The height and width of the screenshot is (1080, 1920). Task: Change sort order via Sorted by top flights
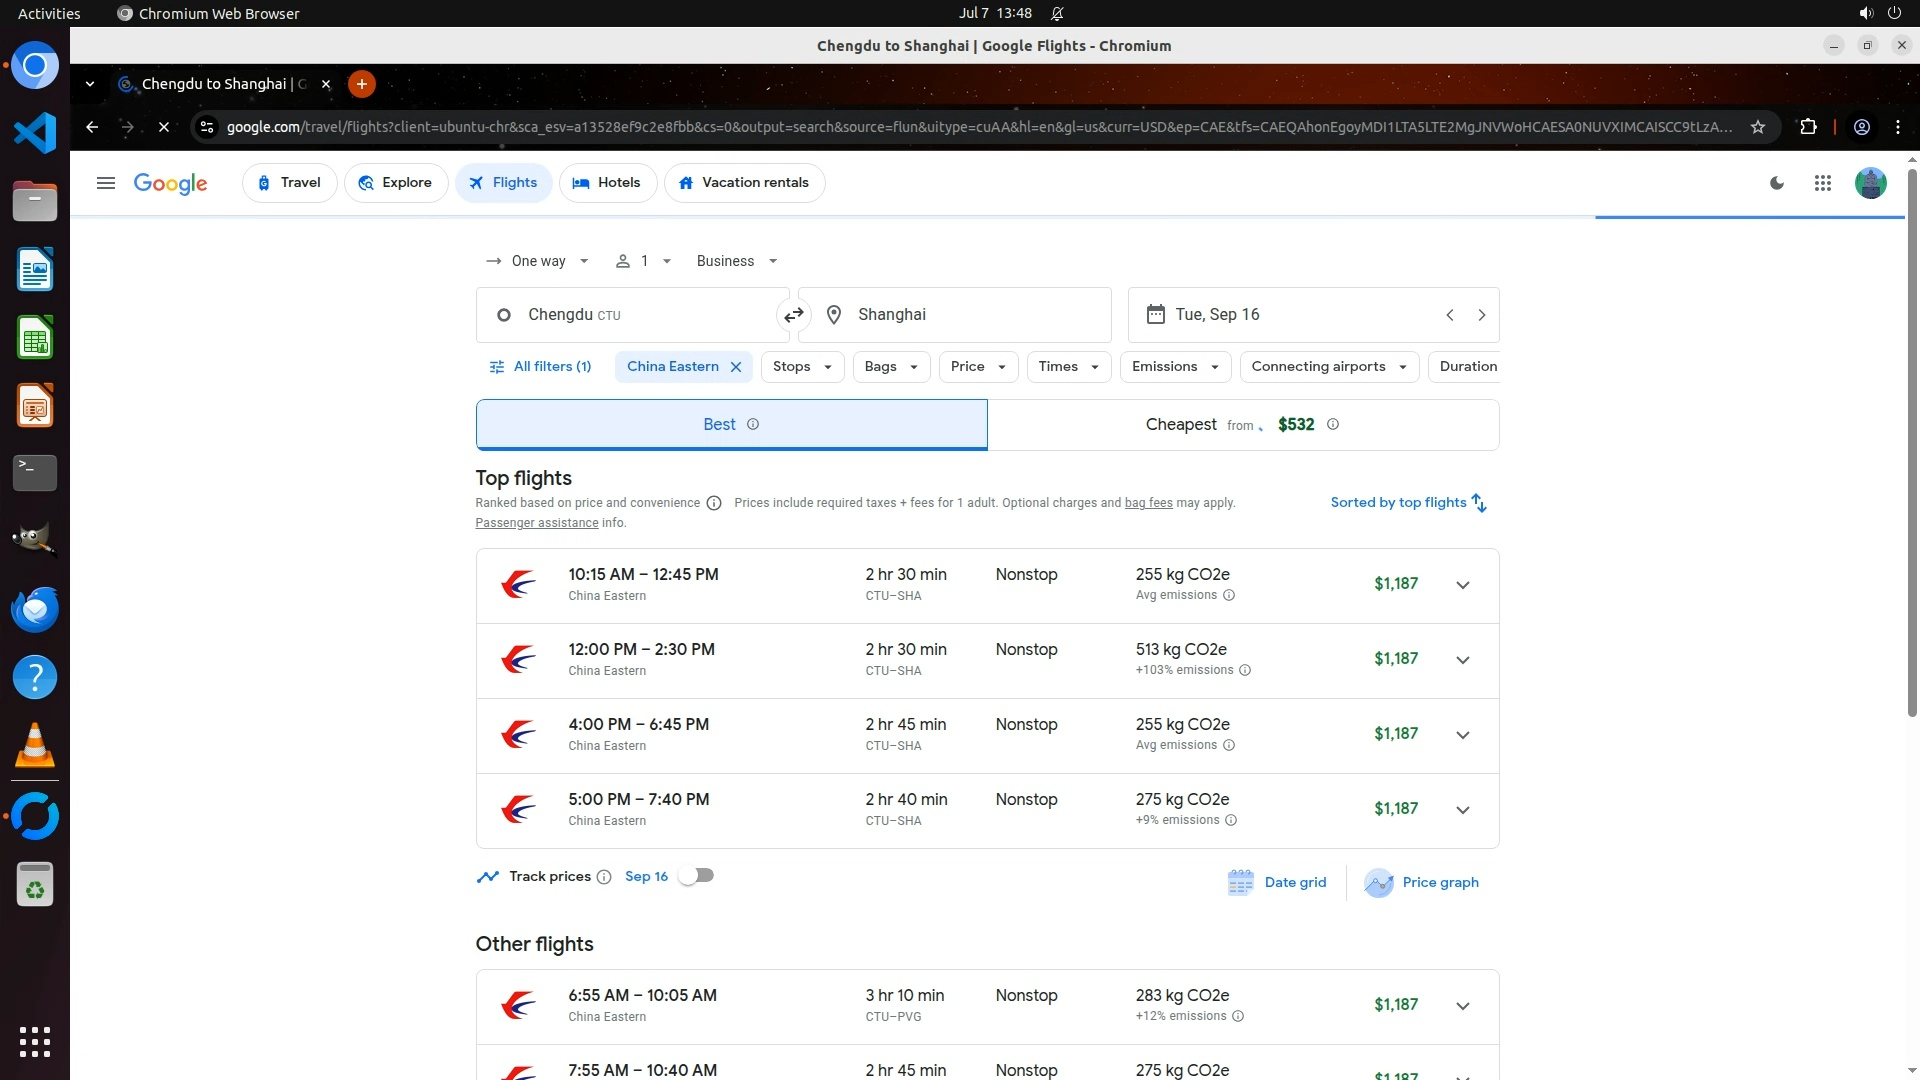point(1408,503)
